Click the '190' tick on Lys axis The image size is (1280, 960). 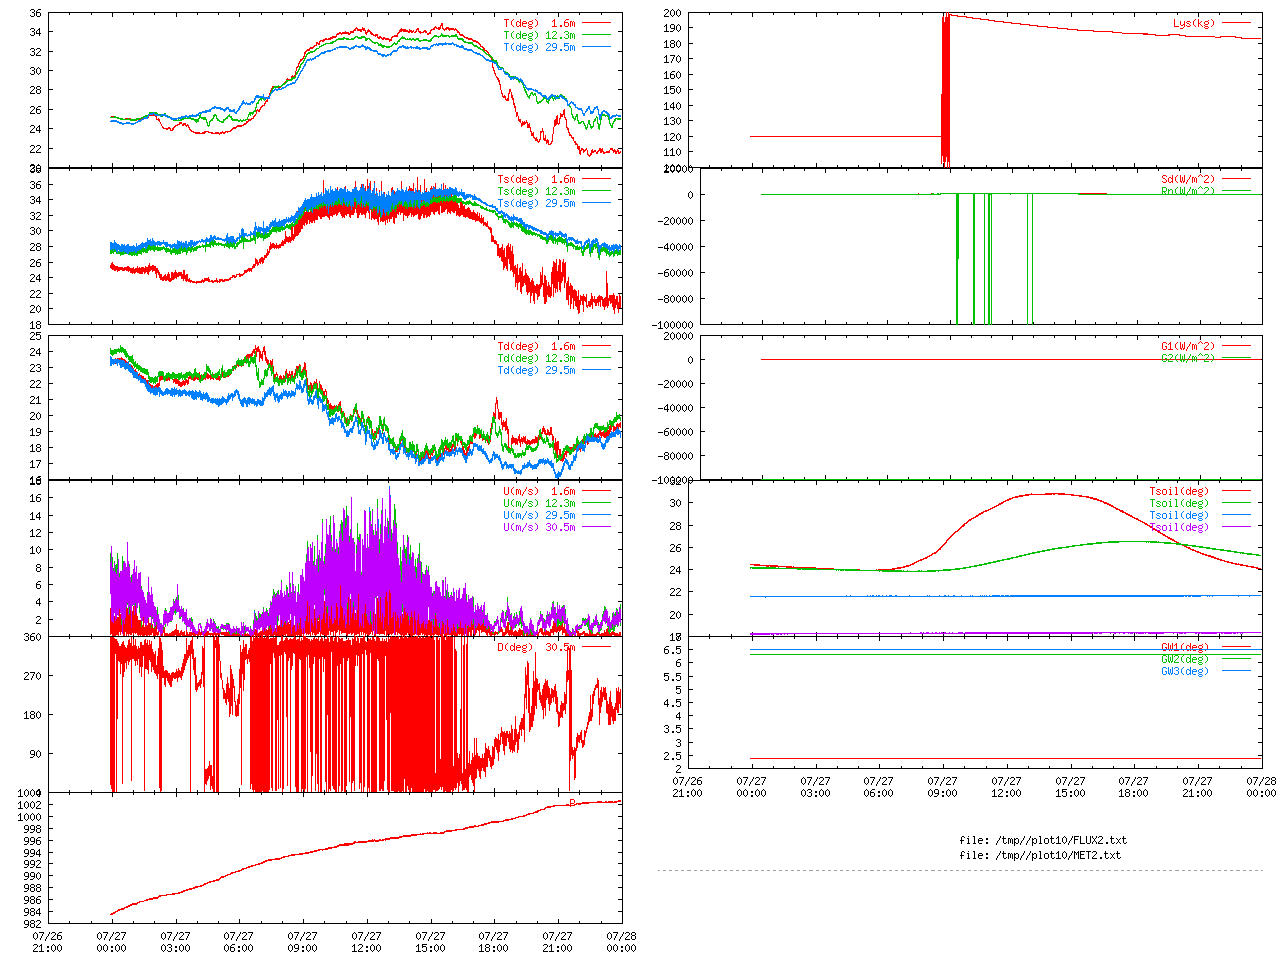coord(672,29)
